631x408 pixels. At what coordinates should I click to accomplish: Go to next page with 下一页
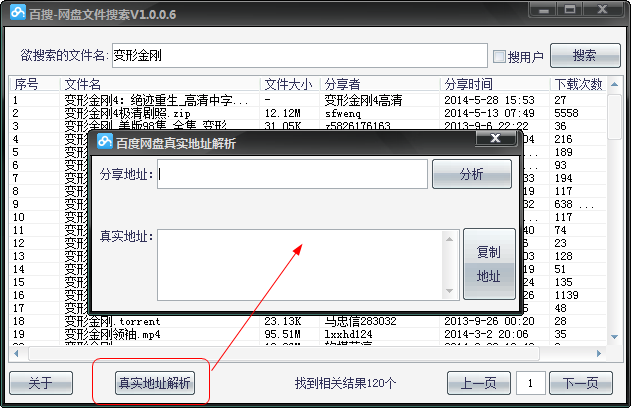pyautogui.click(x=581, y=383)
